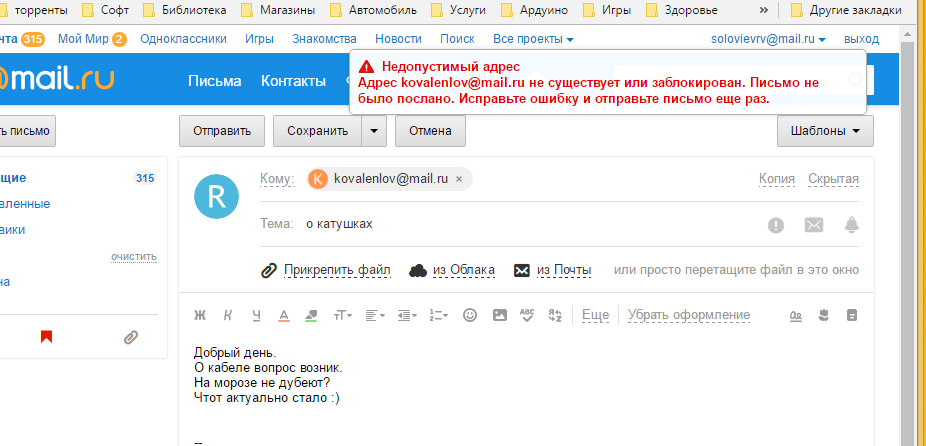Open the greeting card flower icon
The image size is (926, 446).
tap(824, 315)
